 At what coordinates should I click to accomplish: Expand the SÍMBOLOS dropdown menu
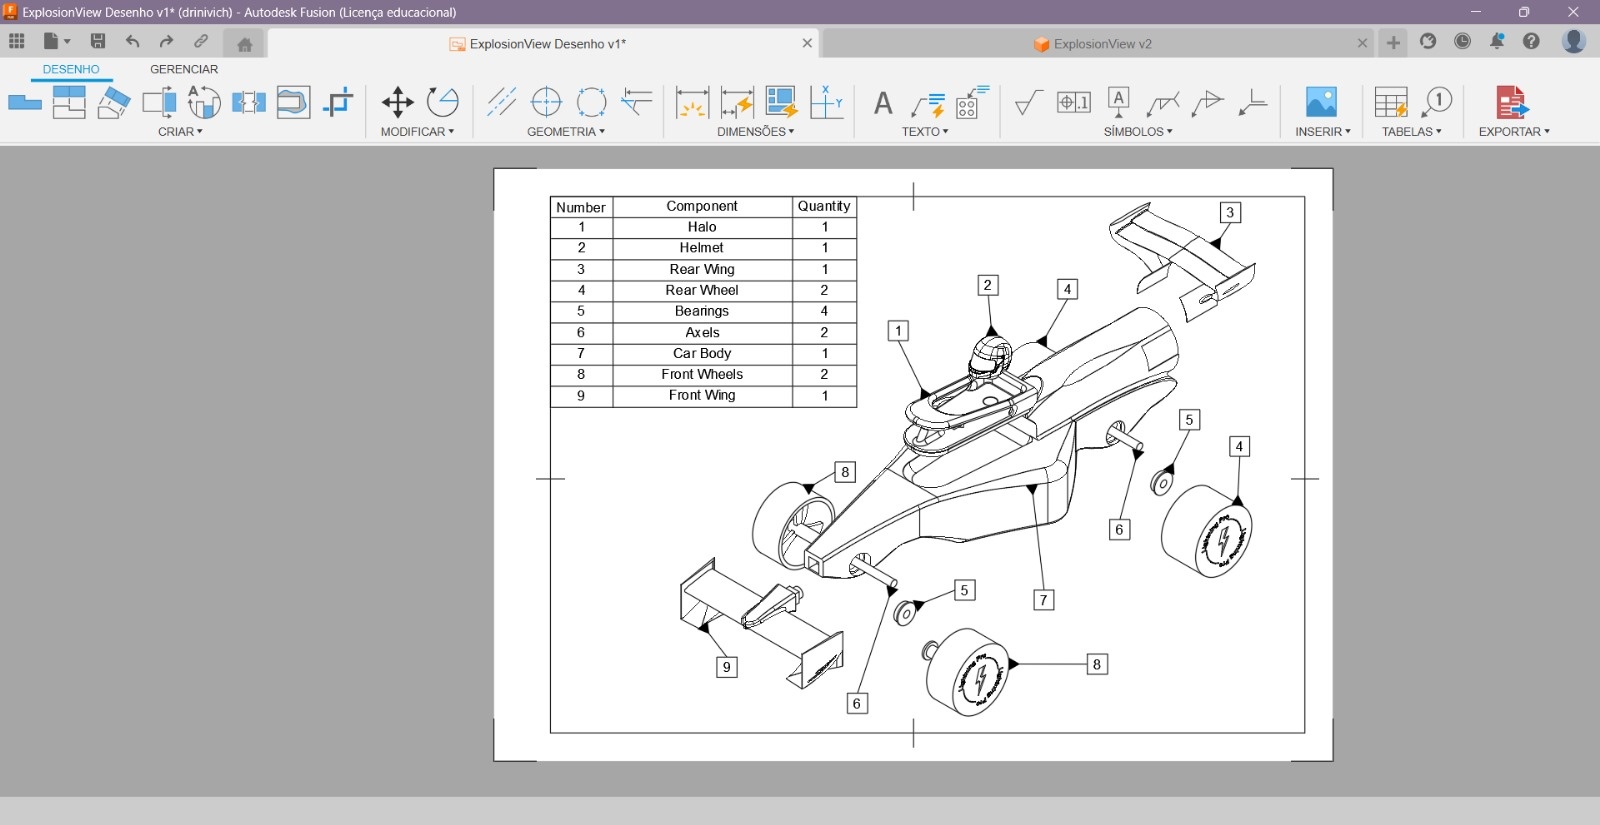coord(1138,132)
